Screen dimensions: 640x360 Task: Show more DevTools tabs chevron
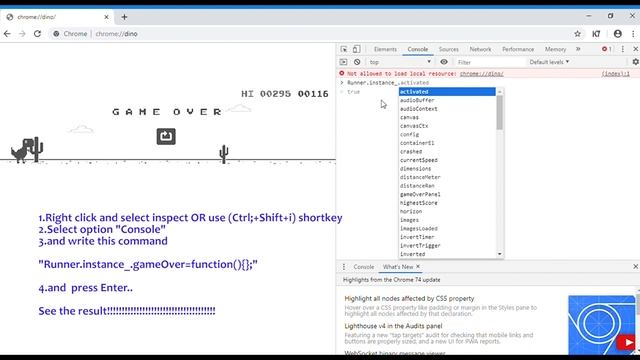[578, 49]
